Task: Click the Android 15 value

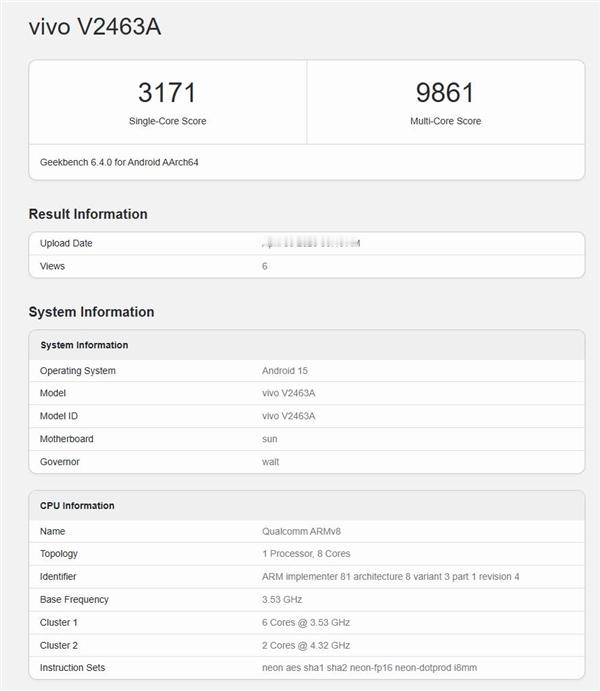Action: tap(285, 371)
